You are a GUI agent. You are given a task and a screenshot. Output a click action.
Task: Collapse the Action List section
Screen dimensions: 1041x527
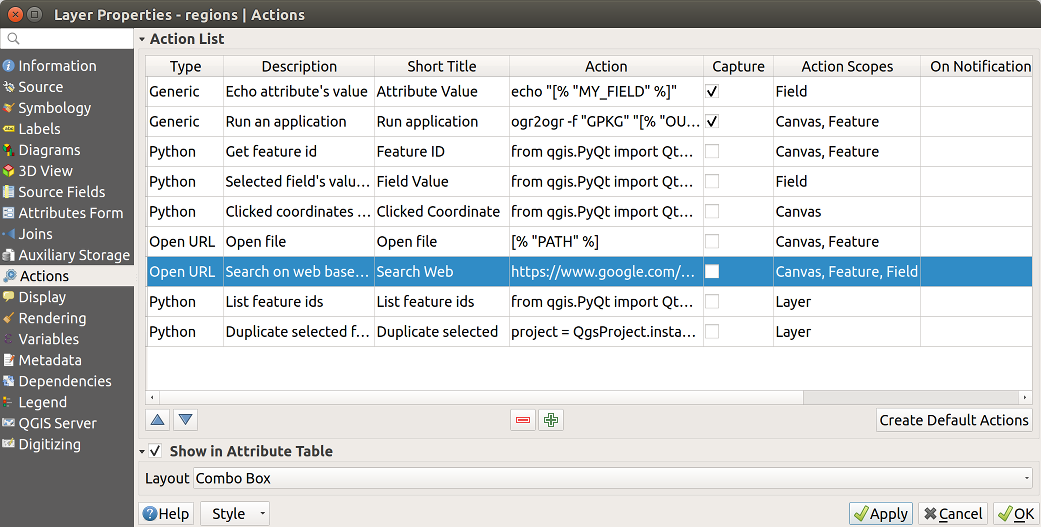[x=142, y=39]
